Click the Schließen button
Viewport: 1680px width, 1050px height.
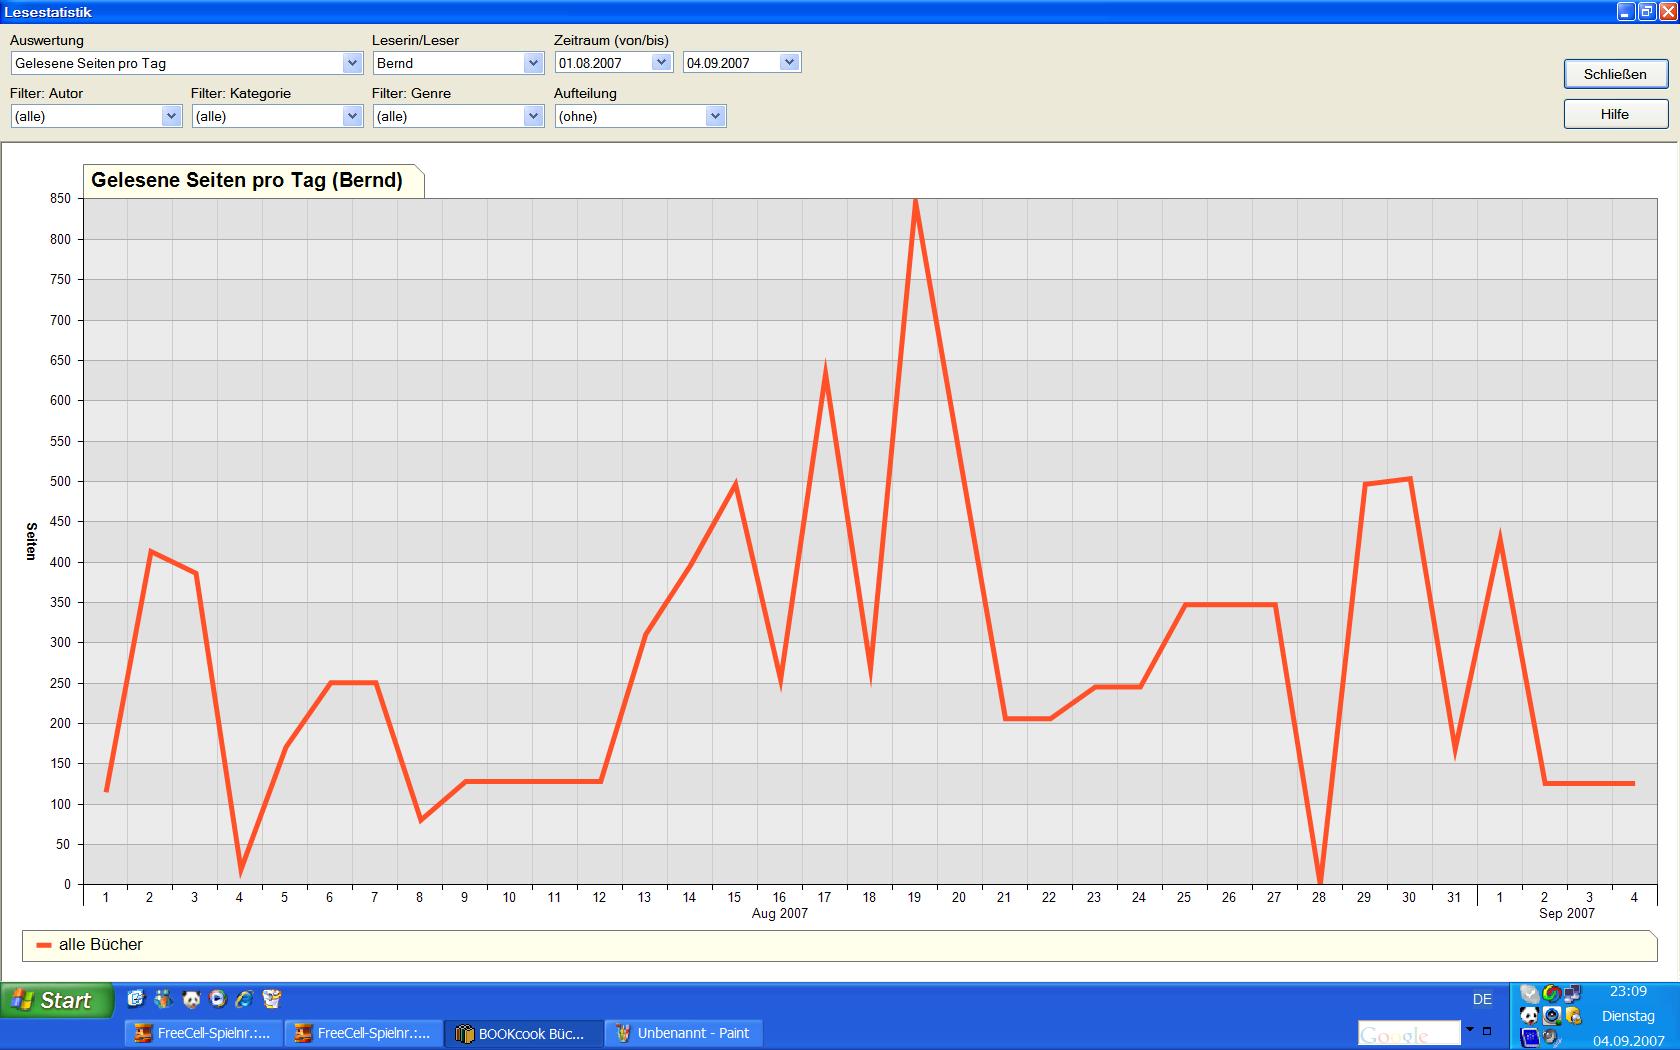tap(1614, 74)
